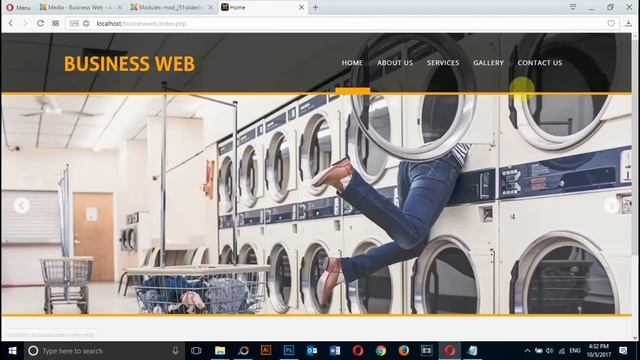
Task: Open Photoshop from the taskbar
Action: coord(289,351)
